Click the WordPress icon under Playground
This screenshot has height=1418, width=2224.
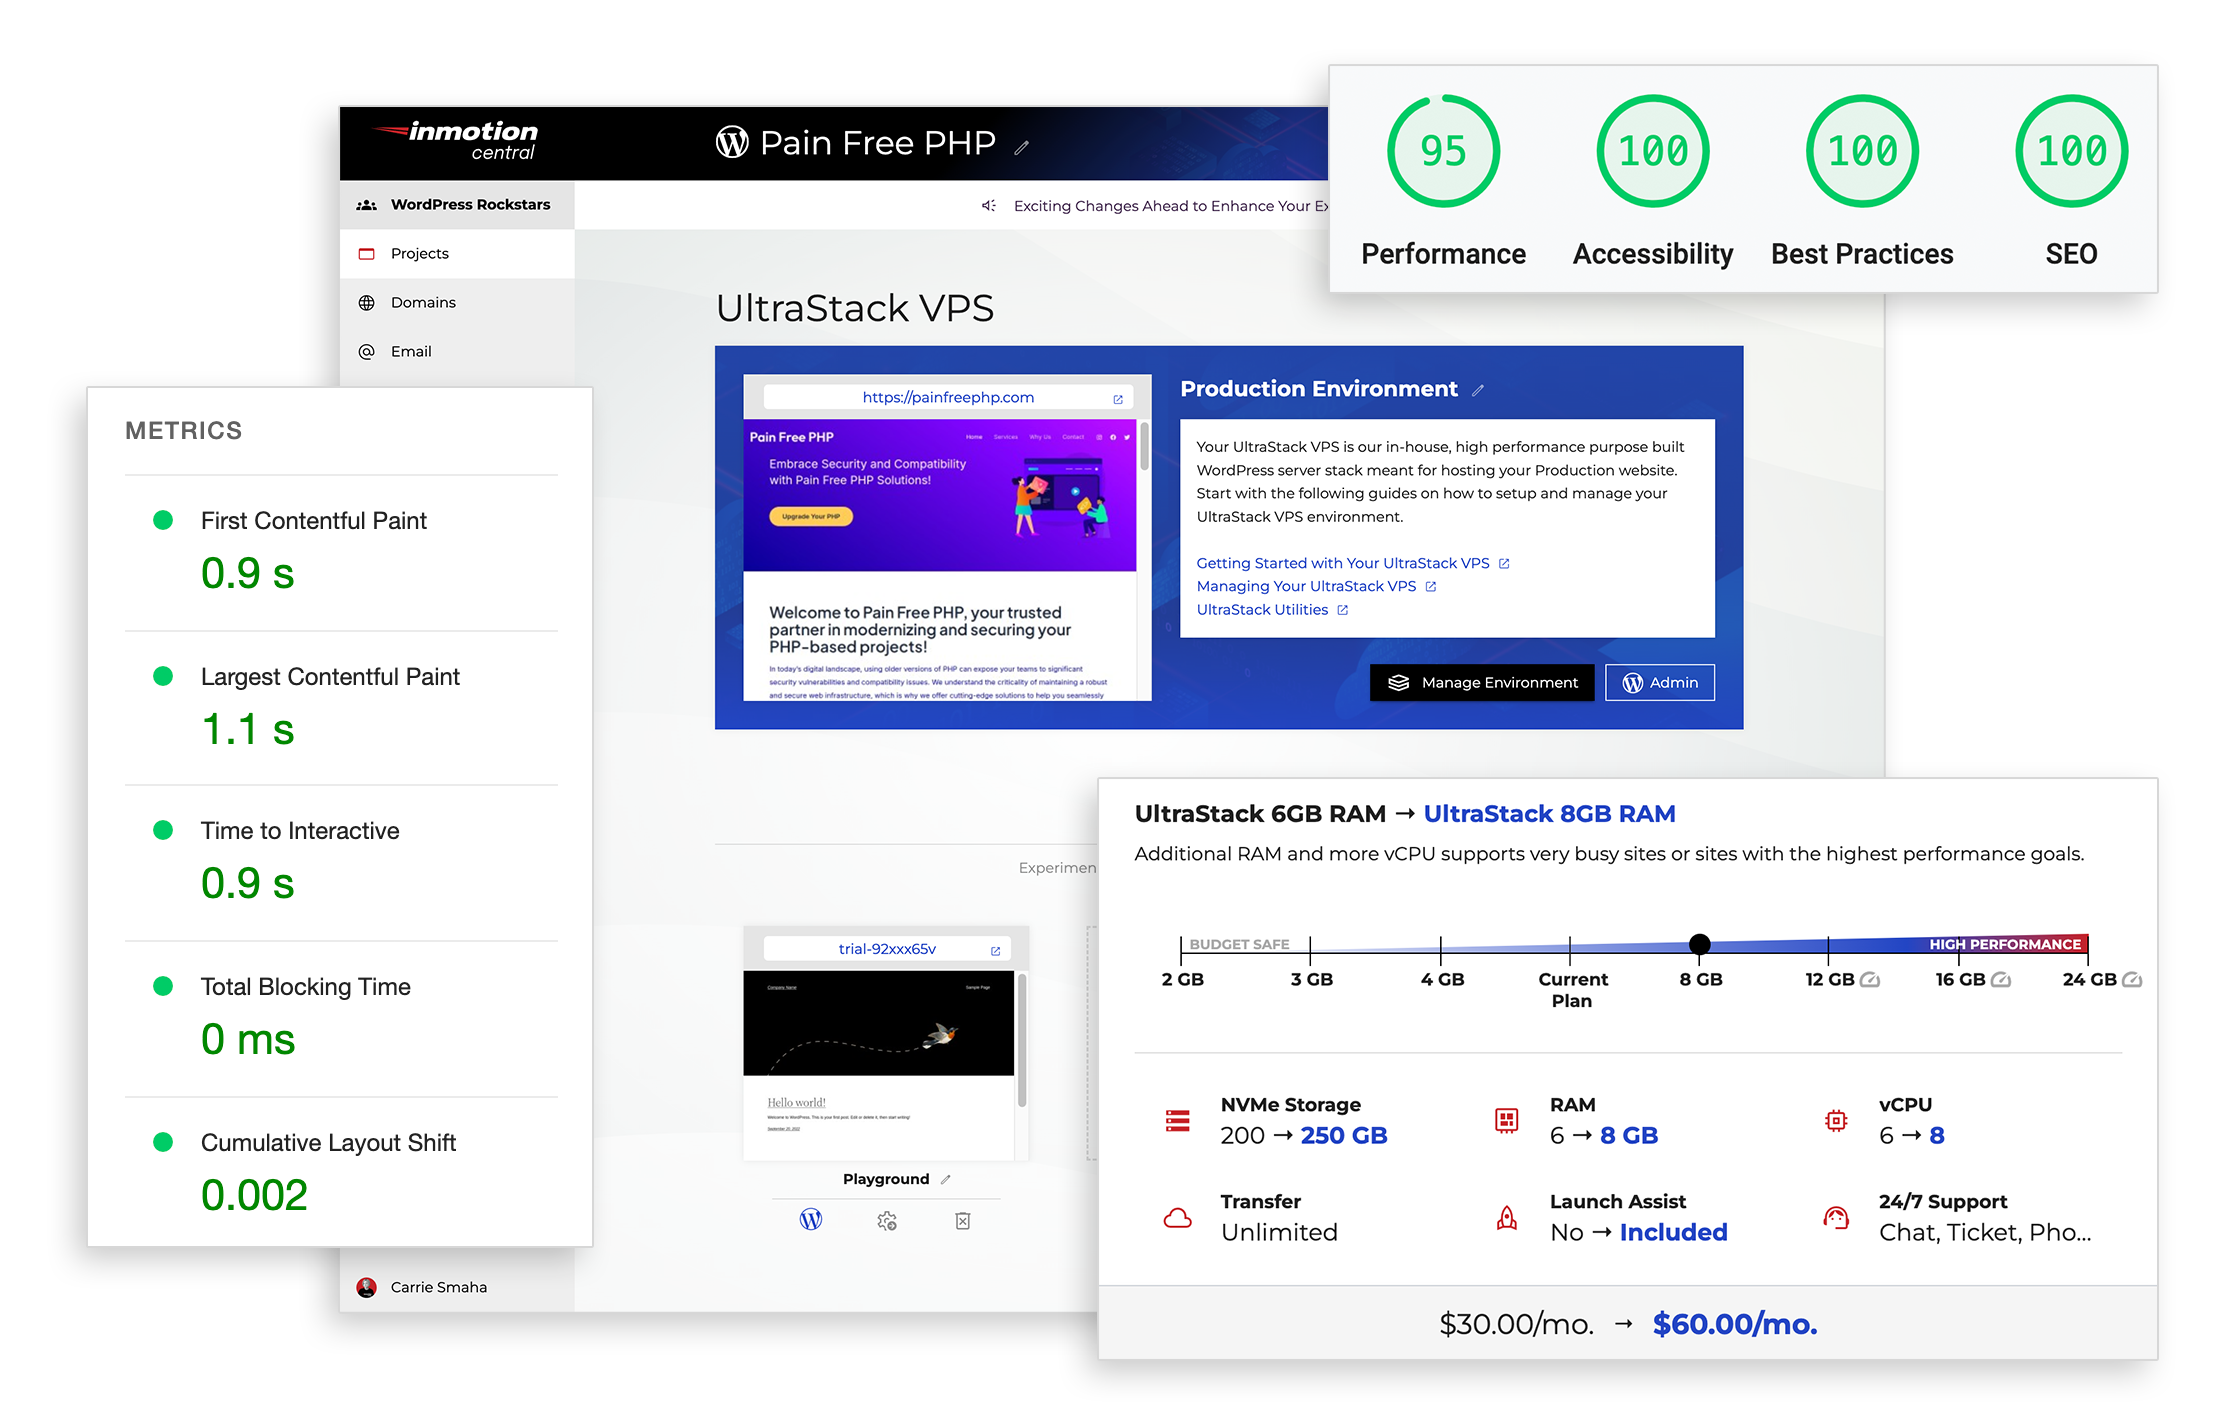click(x=811, y=1220)
